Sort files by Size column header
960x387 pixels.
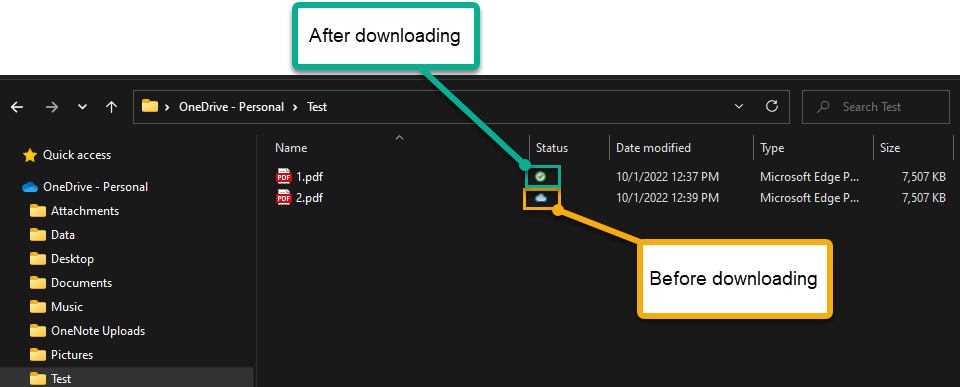pyautogui.click(x=890, y=148)
